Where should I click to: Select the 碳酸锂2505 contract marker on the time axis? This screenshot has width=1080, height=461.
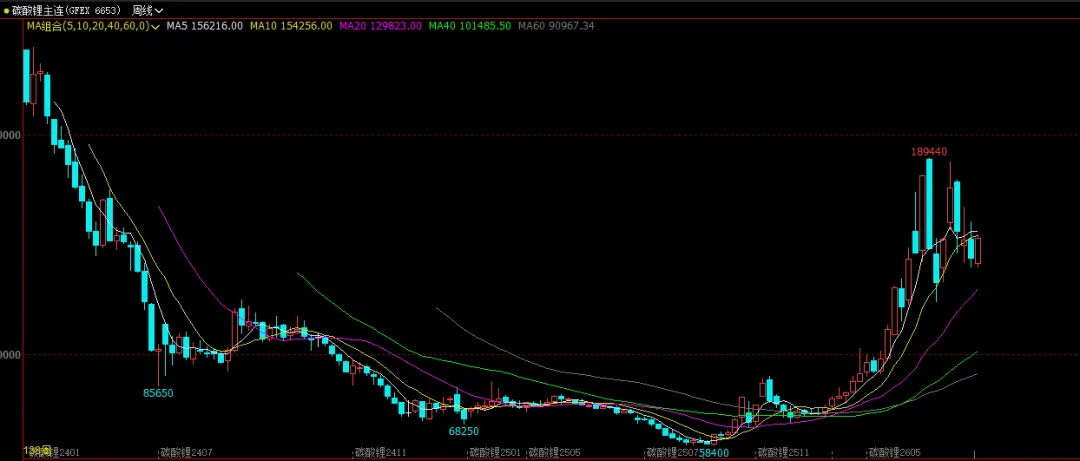pyautogui.click(x=554, y=453)
